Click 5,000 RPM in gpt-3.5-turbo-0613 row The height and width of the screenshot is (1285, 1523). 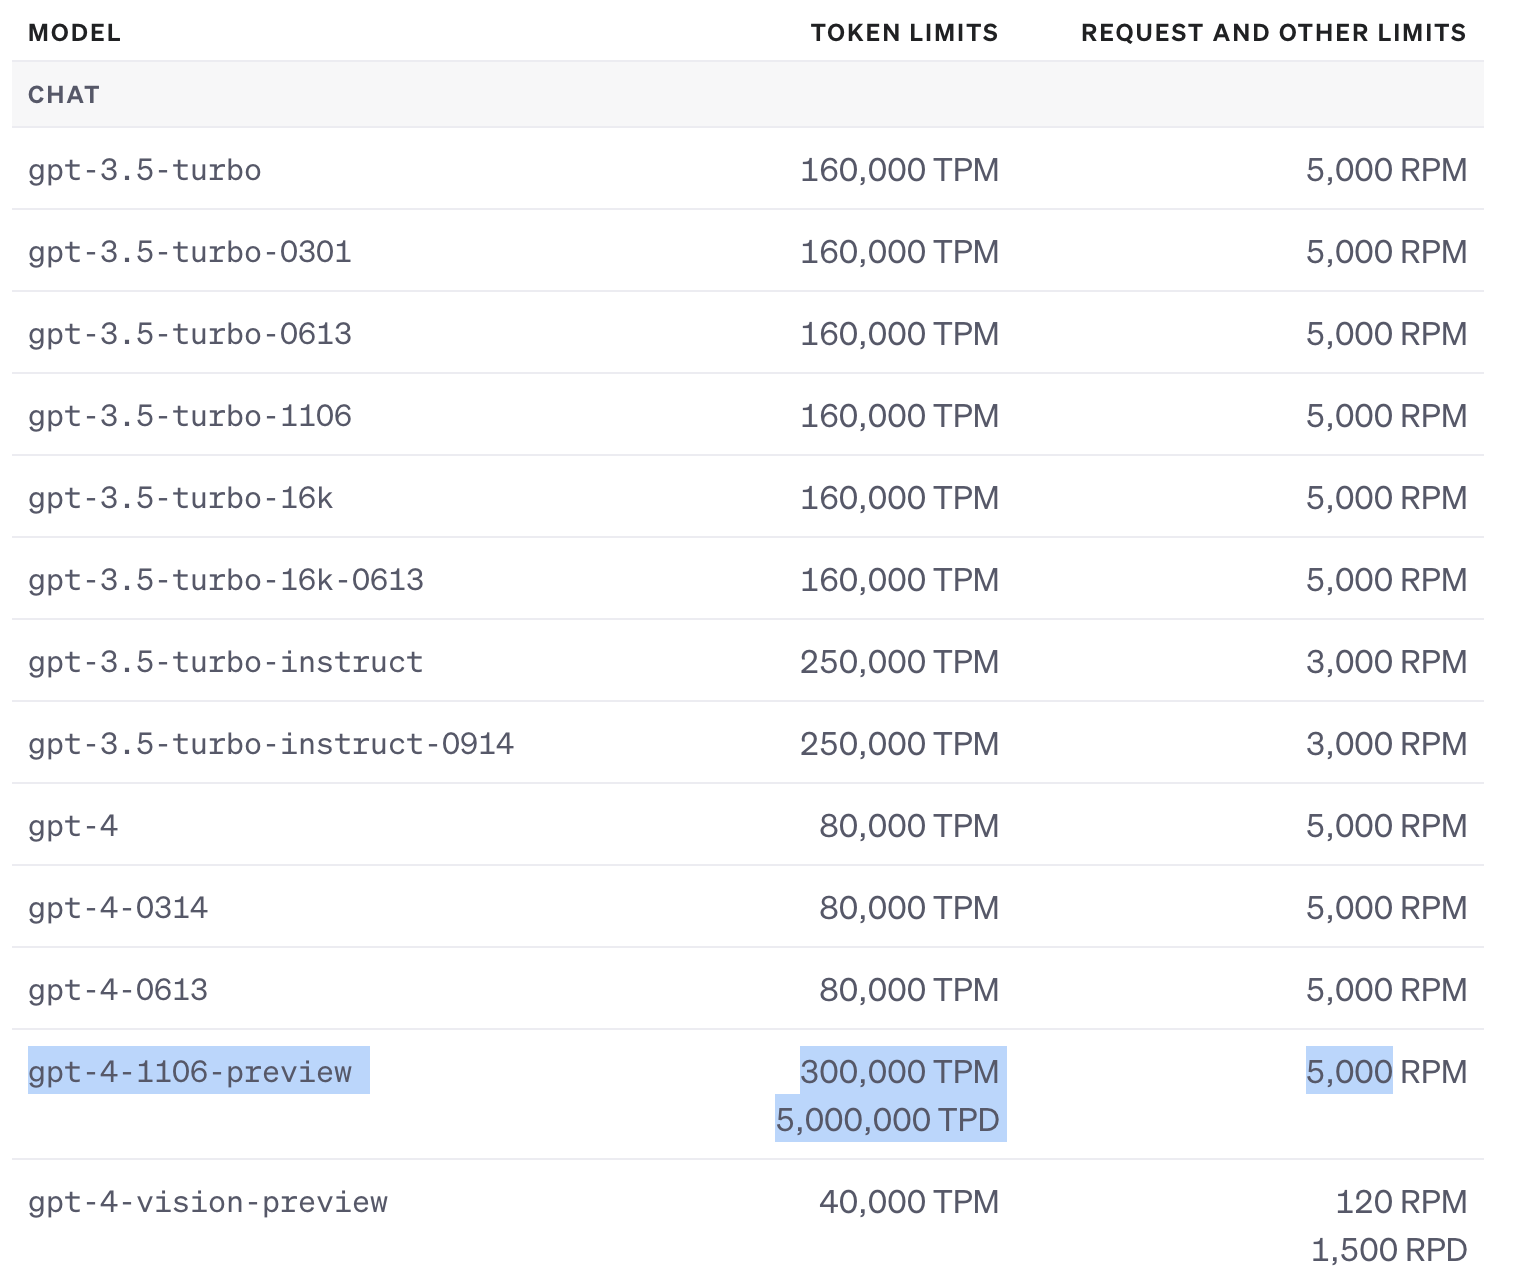click(1387, 334)
